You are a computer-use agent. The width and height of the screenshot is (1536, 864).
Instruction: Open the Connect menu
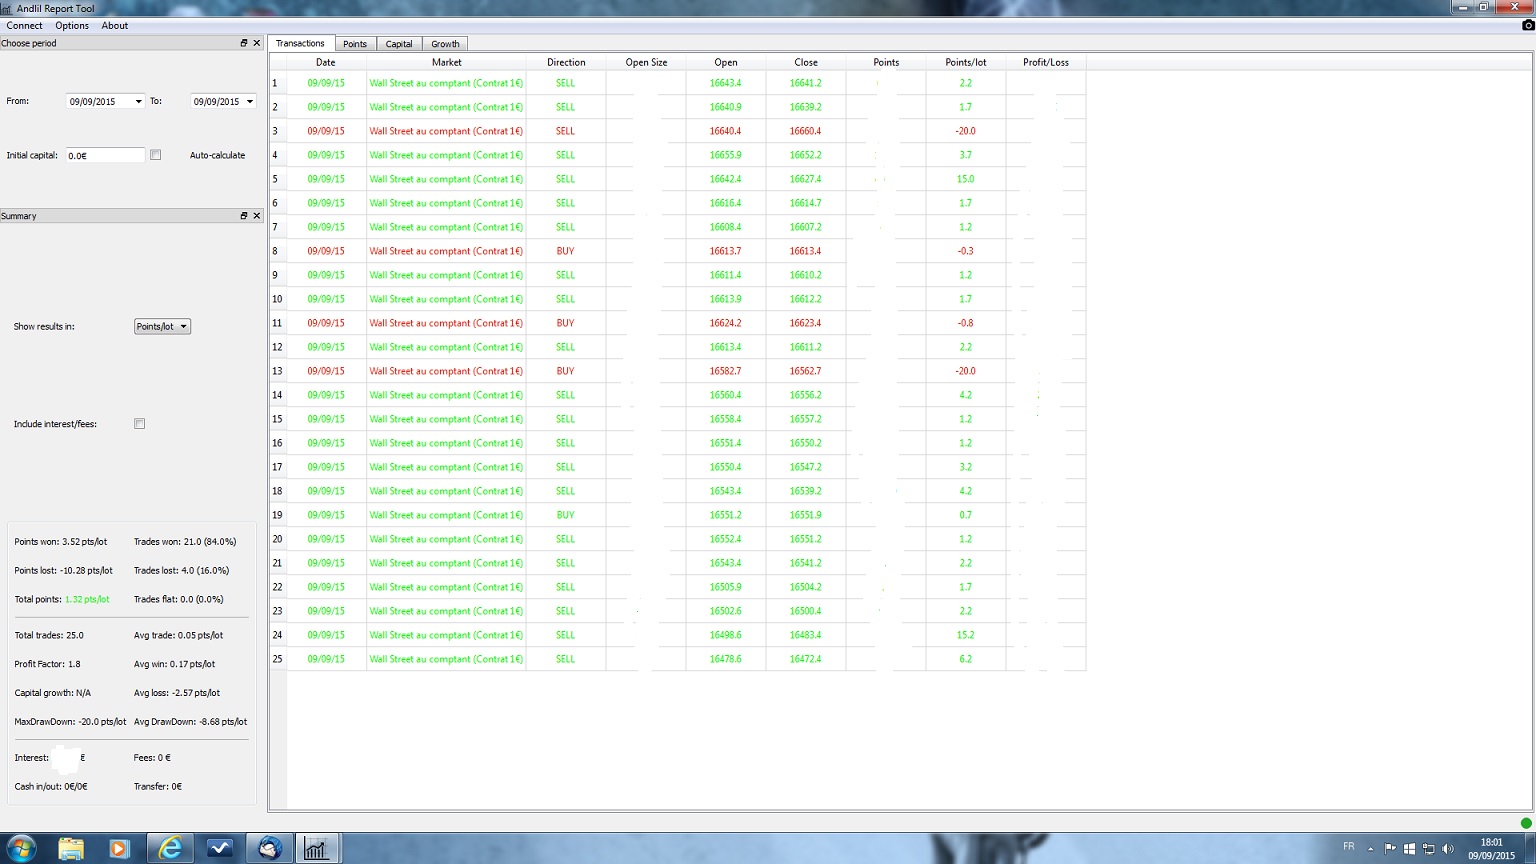(x=24, y=26)
